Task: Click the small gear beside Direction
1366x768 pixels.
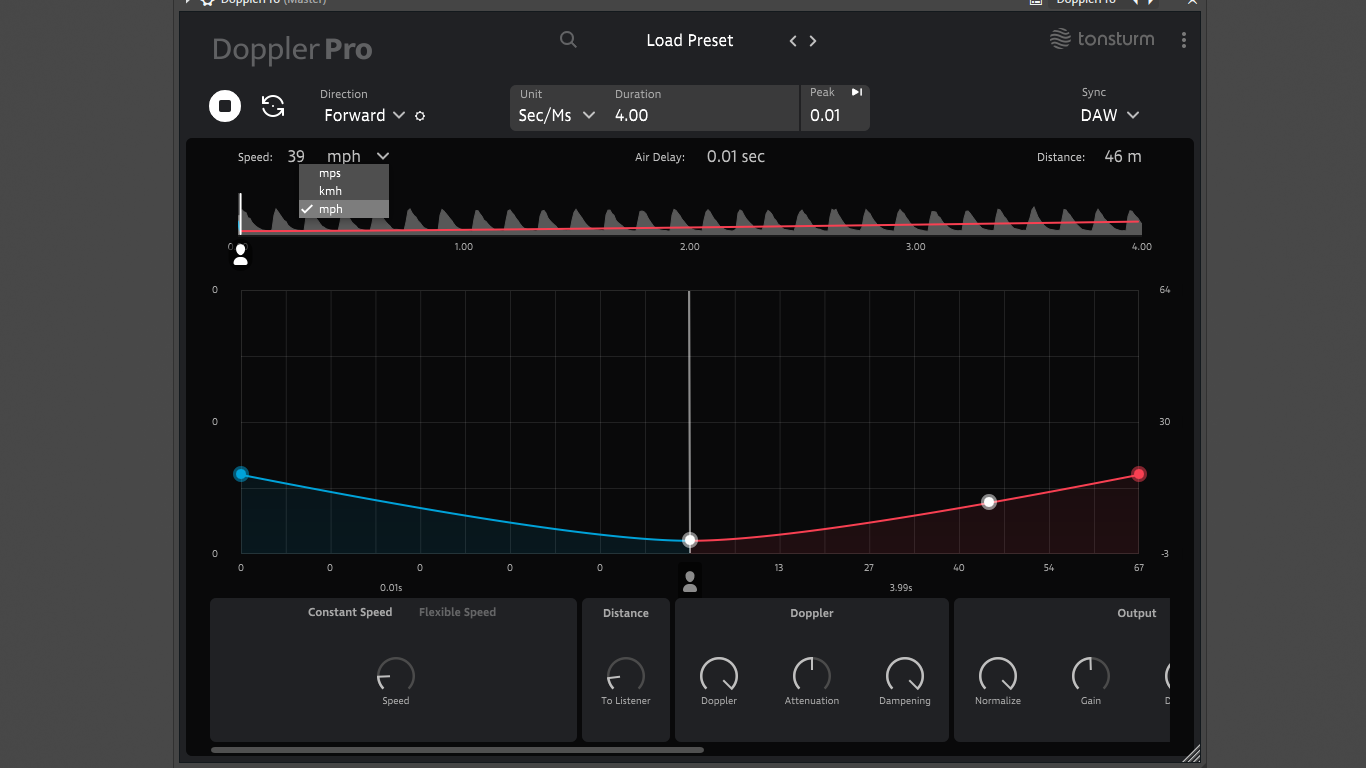Action: [420, 116]
